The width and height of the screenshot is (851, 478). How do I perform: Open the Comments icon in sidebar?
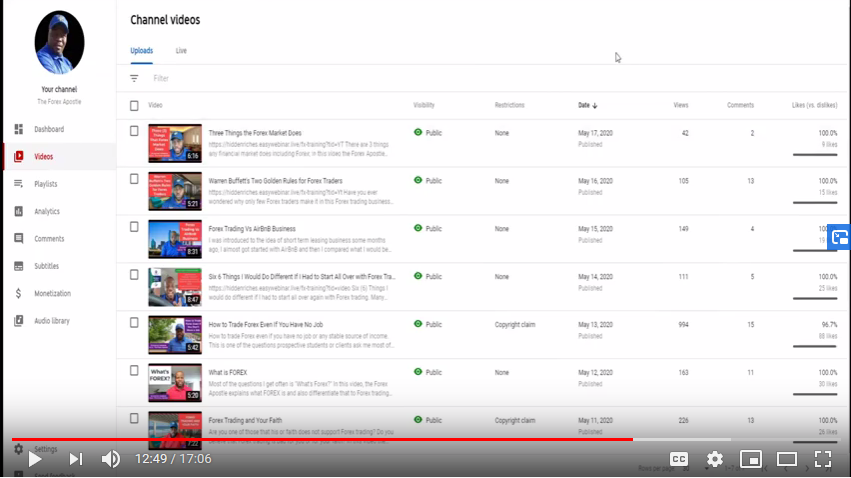click(18, 239)
